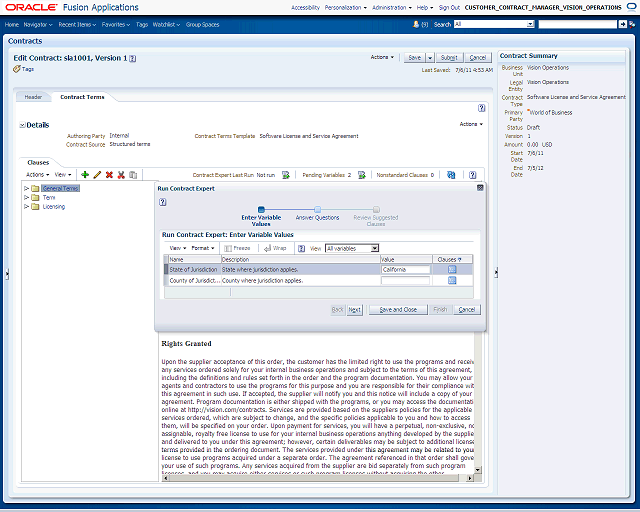640x512 pixels.
Task: Run Contract Expert icon next to Not run
Action: pyautogui.click(x=286, y=175)
